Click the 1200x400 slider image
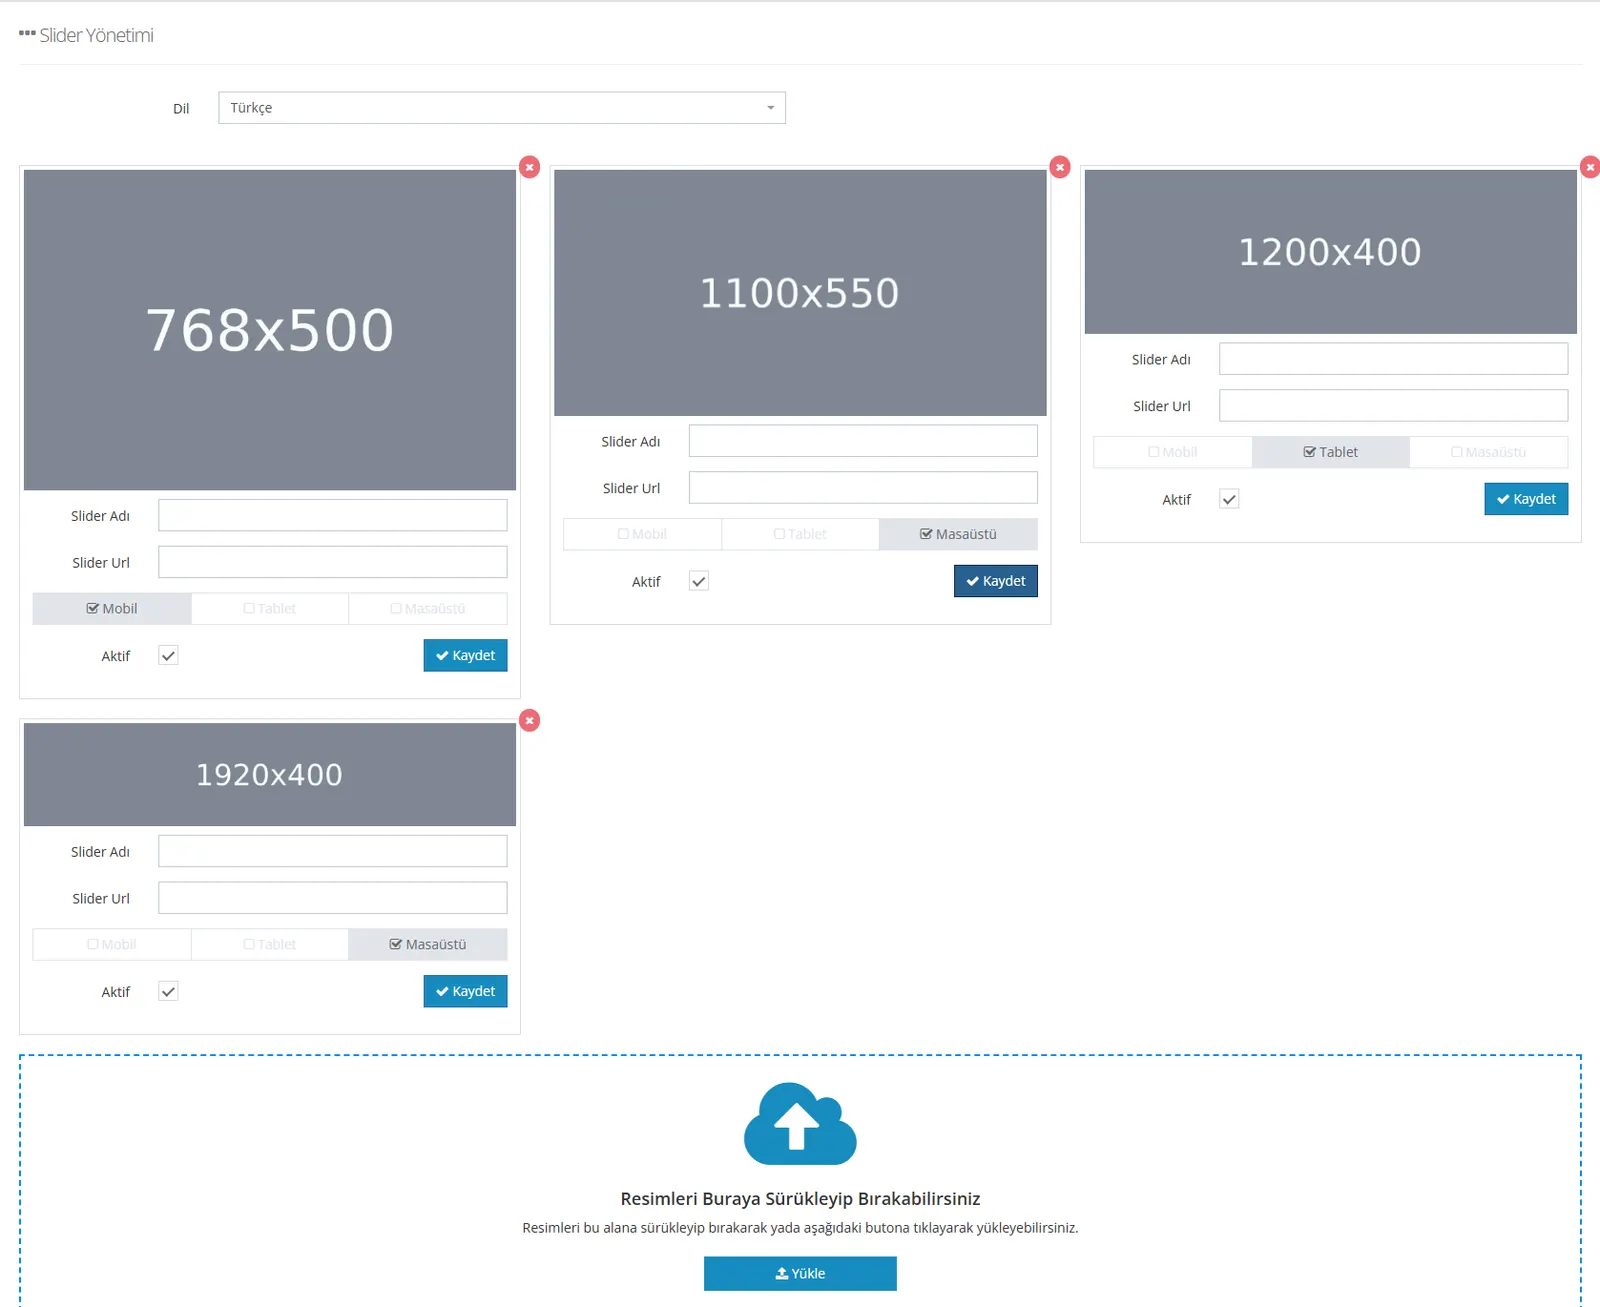The width and height of the screenshot is (1600, 1307). click(1331, 252)
